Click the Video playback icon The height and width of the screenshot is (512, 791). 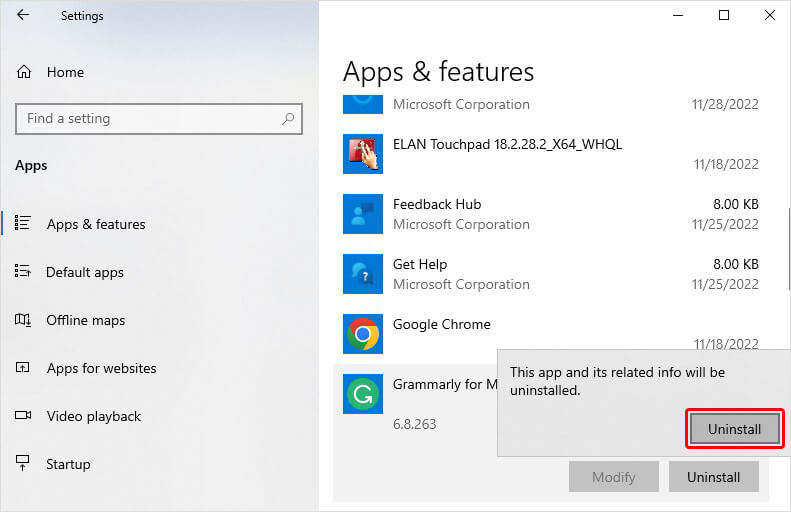[x=23, y=416]
